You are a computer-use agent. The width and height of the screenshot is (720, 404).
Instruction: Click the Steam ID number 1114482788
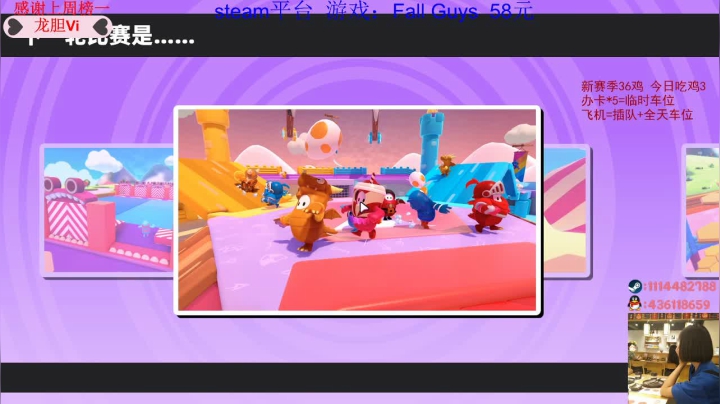(680, 287)
